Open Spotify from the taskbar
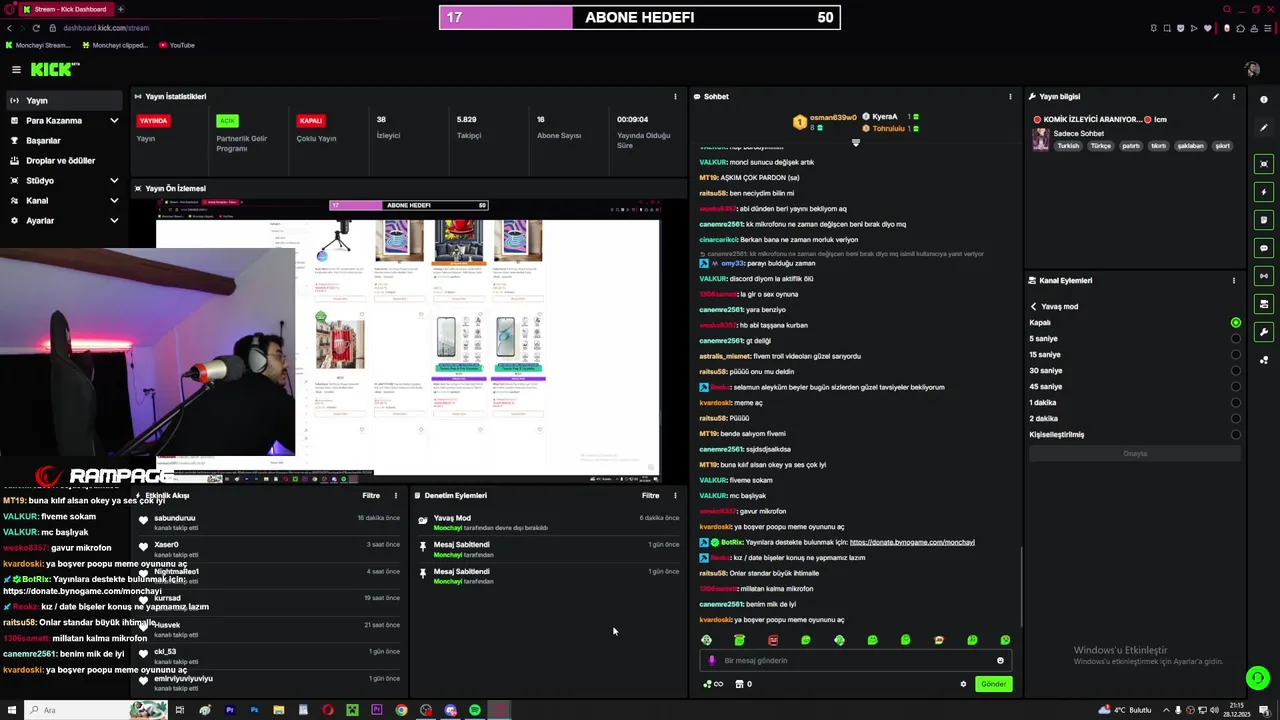This screenshot has width=1280, height=720. tap(474, 710)
